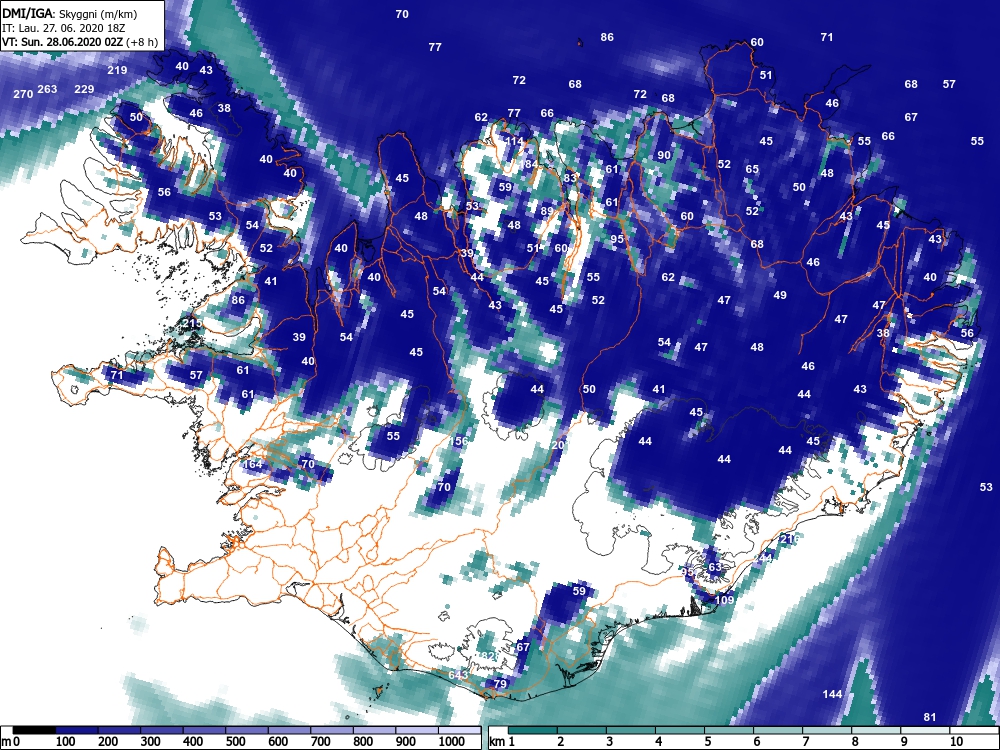Click the 'km' unit label on legend
The height and width of the screenshot is (750, 1000).
(497, 741)
